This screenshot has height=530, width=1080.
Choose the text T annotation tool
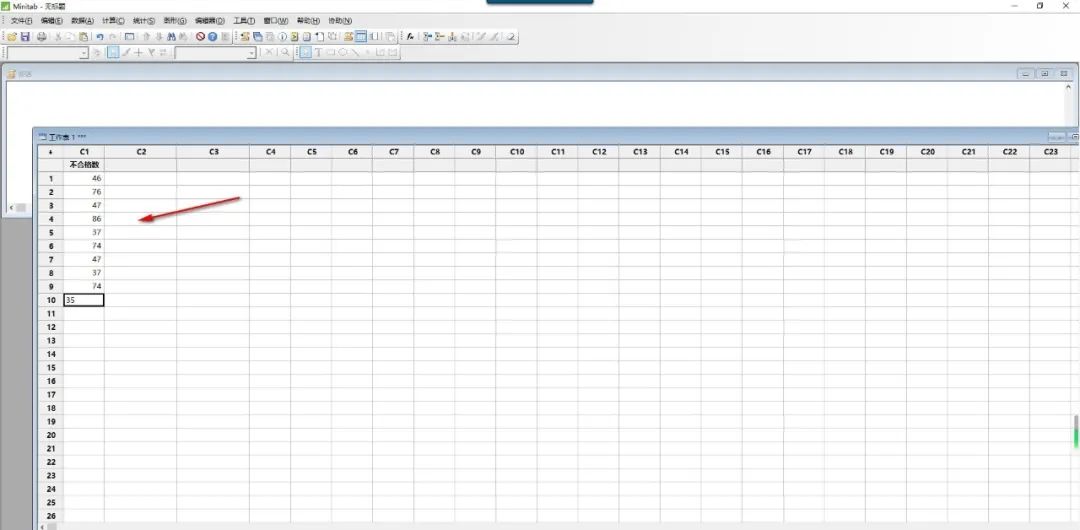click(318, 52)
